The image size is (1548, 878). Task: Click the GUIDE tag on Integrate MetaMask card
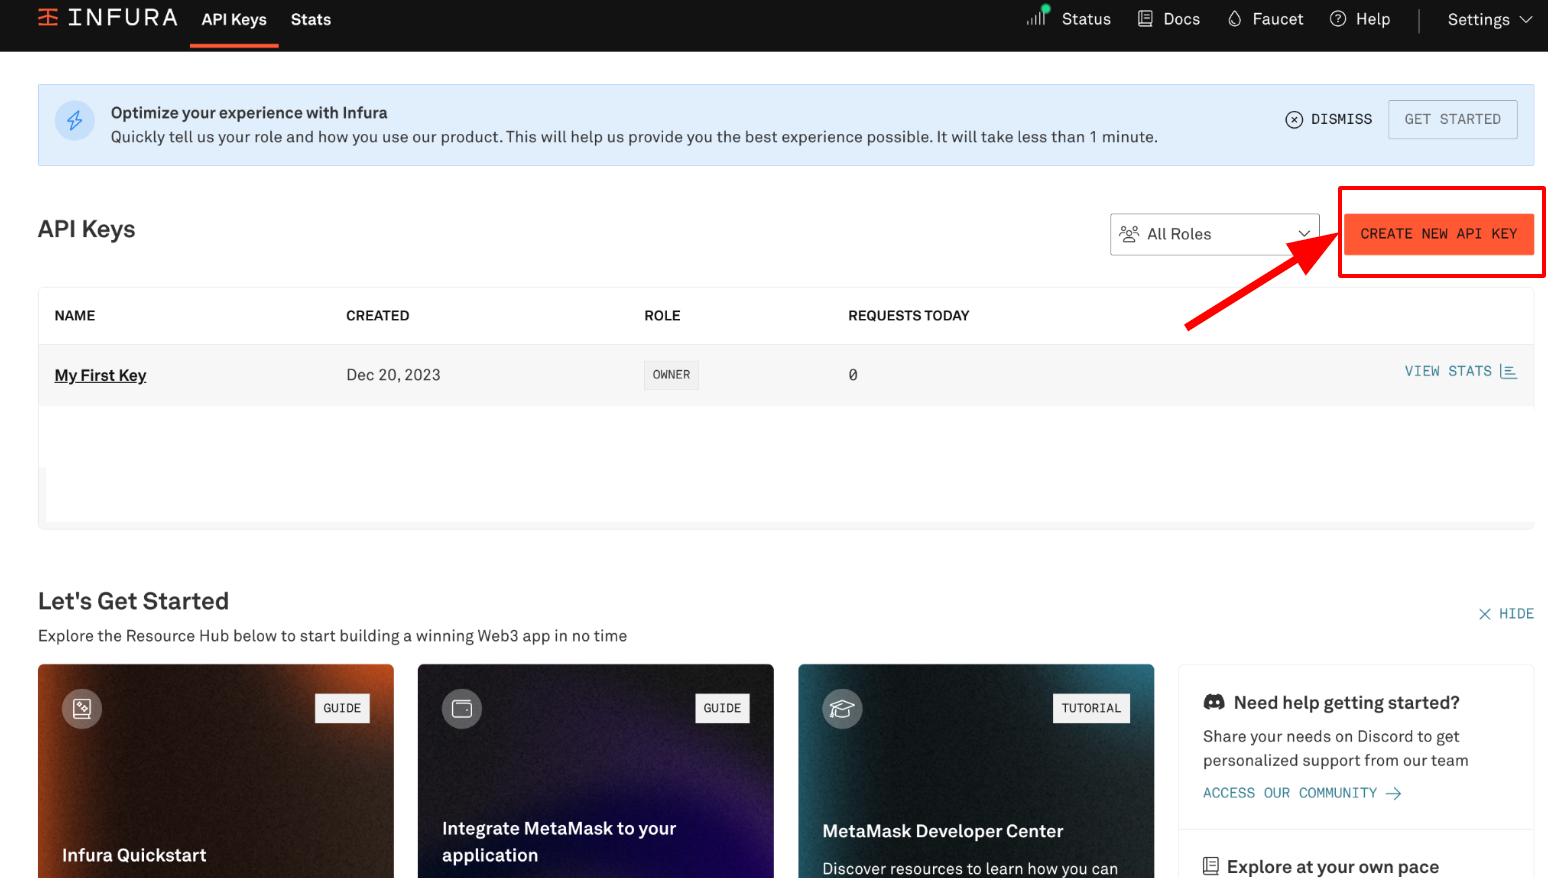[x=722, y=708]
